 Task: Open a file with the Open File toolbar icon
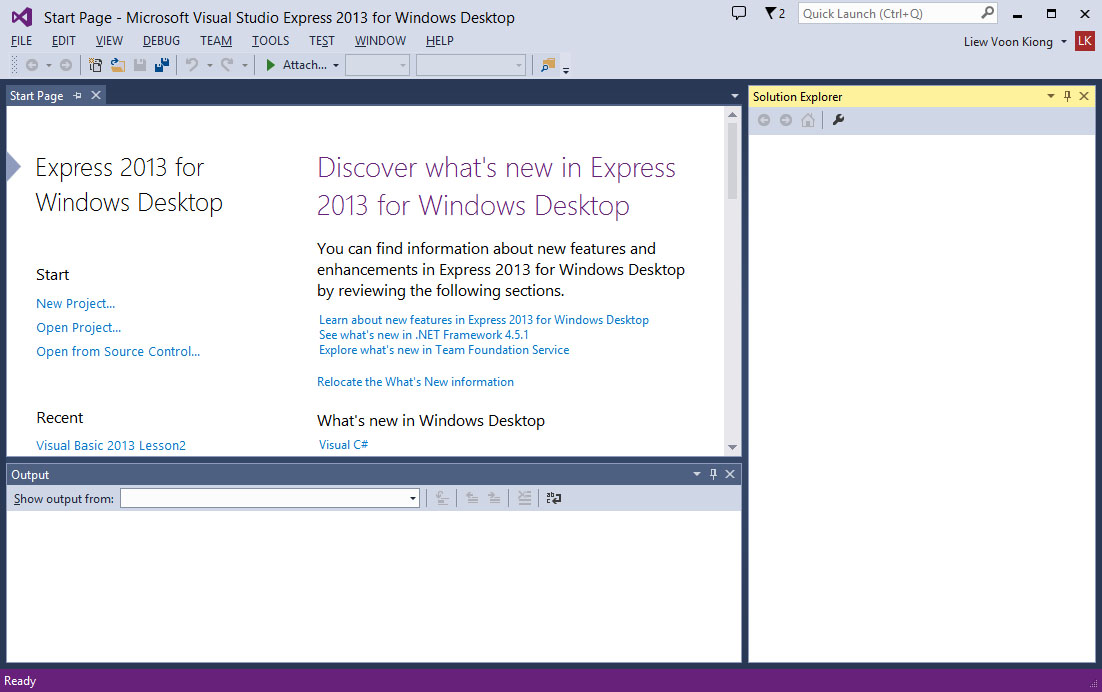coord(118,64)
